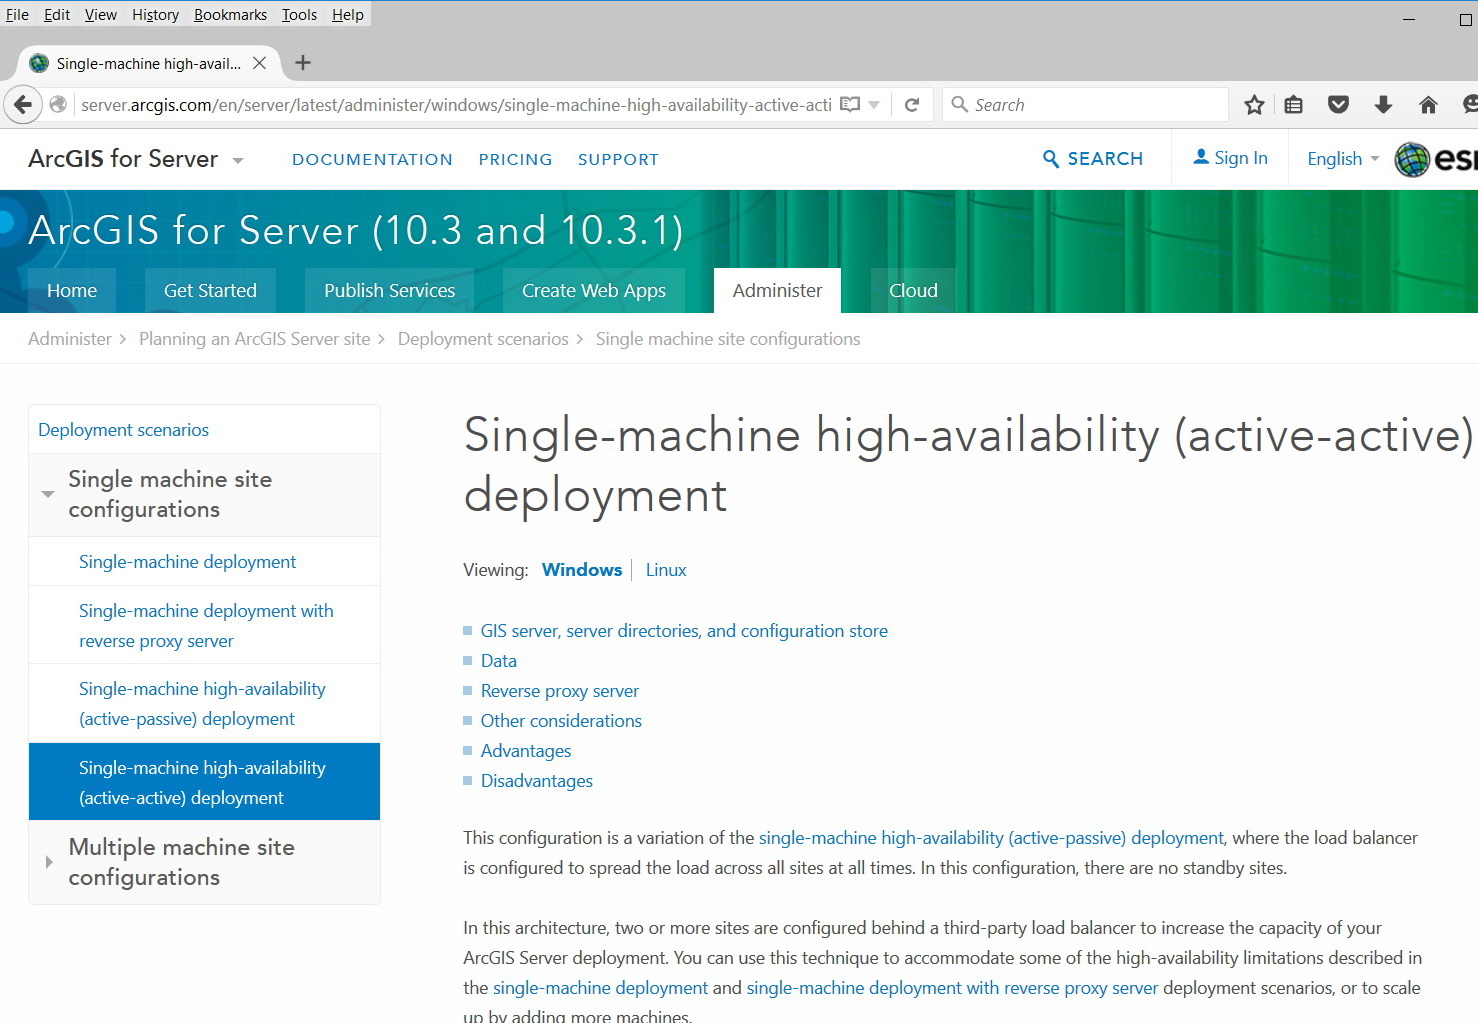1478x1023 pixels.
Task: Go to the Create Web Apps tab
Action: click(594, 290)
